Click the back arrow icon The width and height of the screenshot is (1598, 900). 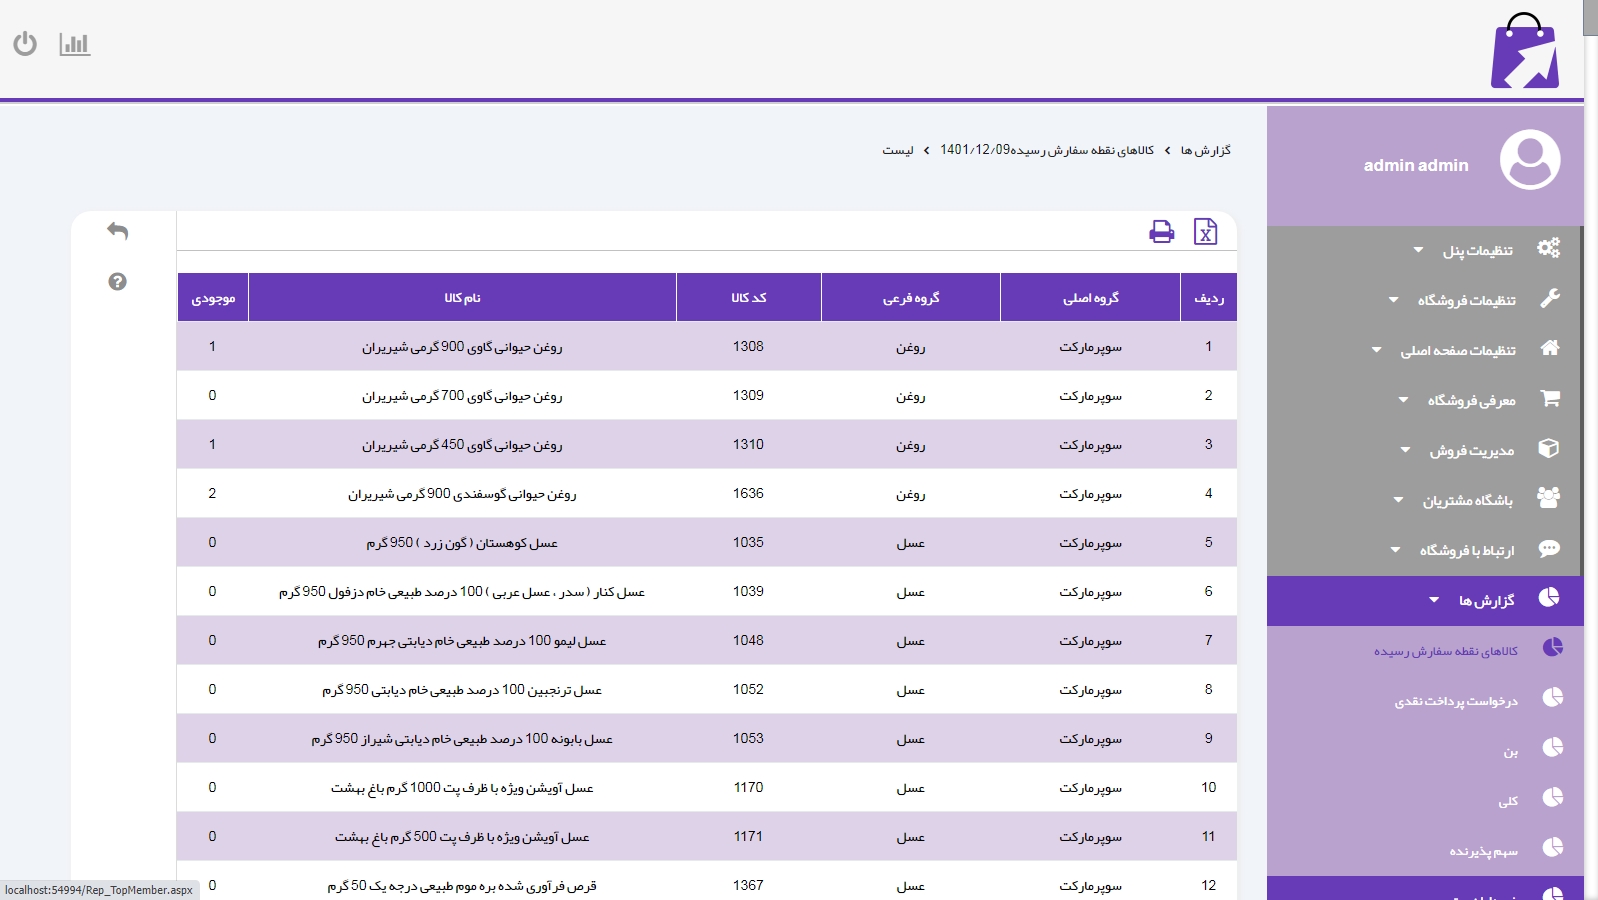(118, 231)
